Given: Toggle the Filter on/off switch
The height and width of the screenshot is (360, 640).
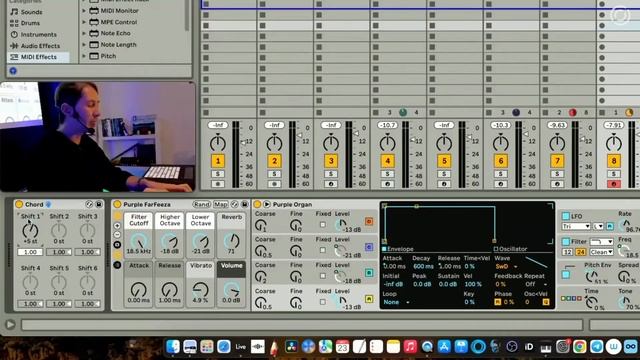Looking at the screenshot, I should coord(566,242).
